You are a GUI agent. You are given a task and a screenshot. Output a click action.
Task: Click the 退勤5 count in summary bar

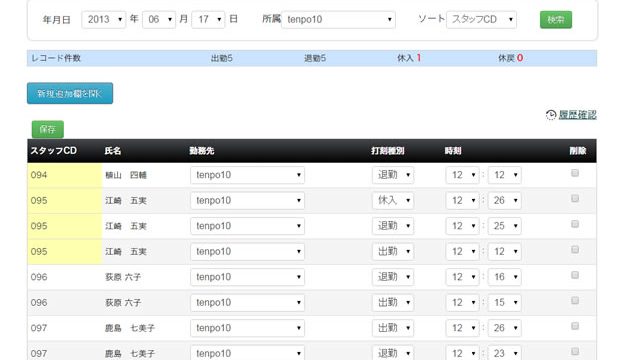[x=315, y=58]
